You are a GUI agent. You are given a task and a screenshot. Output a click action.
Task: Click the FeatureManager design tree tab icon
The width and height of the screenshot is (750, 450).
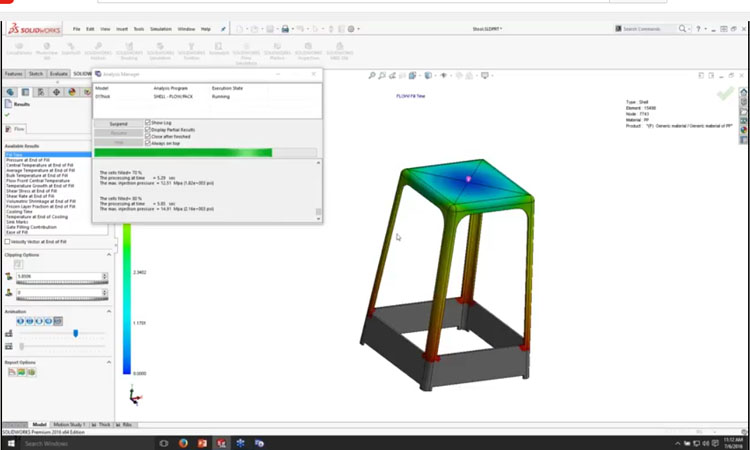[11, 92]
